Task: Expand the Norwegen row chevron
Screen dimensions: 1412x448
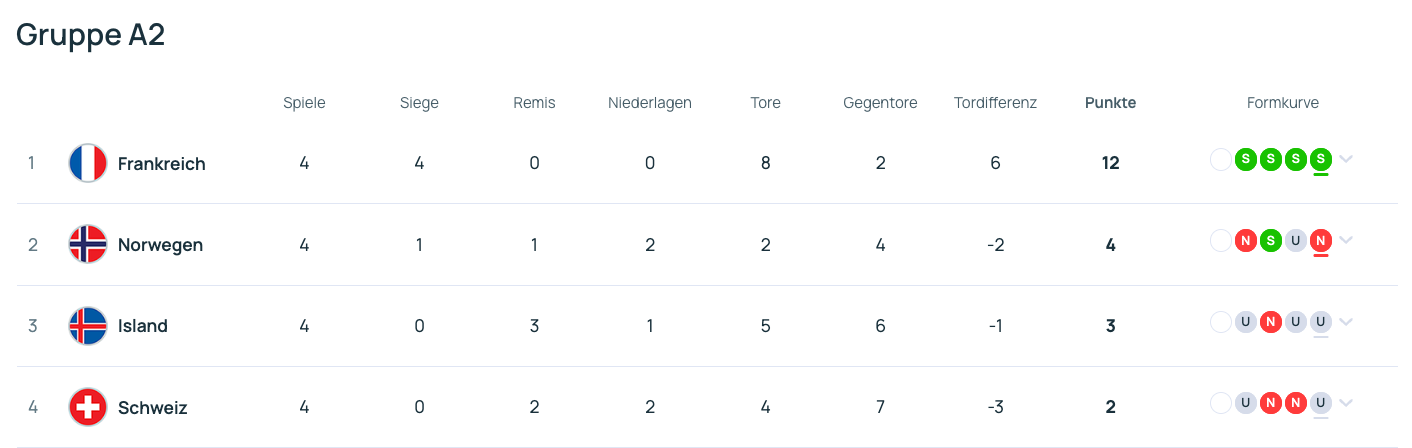Action: (1346, 240)
